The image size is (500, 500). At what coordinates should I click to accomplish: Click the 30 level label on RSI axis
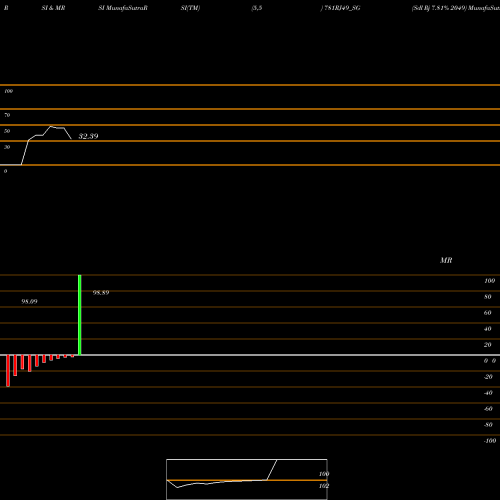pyautogui.click(x=7, y=147)
